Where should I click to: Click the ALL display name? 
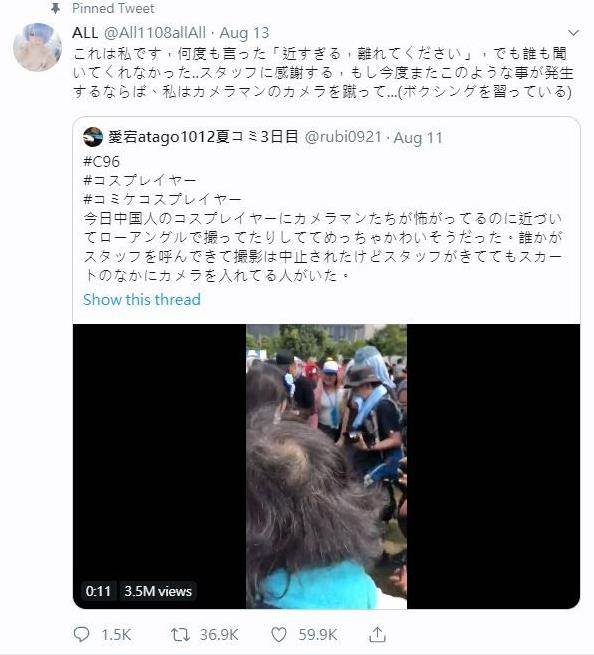[x=85, y=33]
